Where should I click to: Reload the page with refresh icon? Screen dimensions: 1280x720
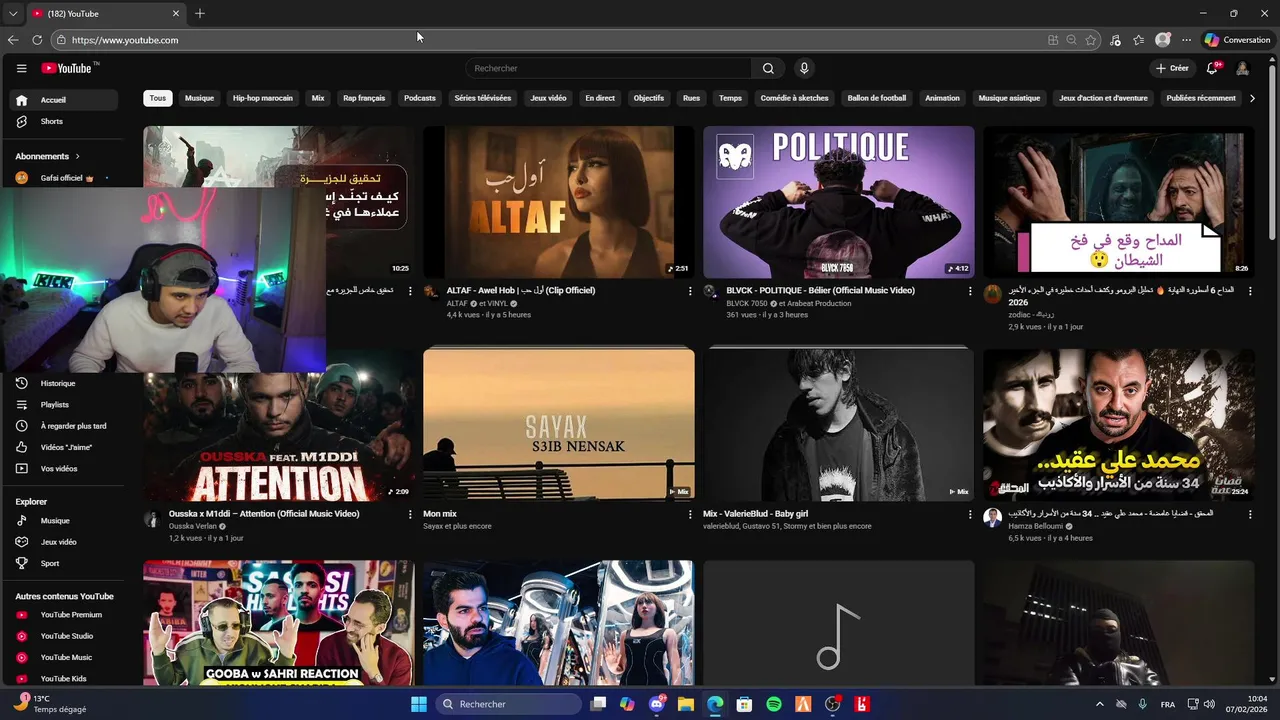point(37,40)
